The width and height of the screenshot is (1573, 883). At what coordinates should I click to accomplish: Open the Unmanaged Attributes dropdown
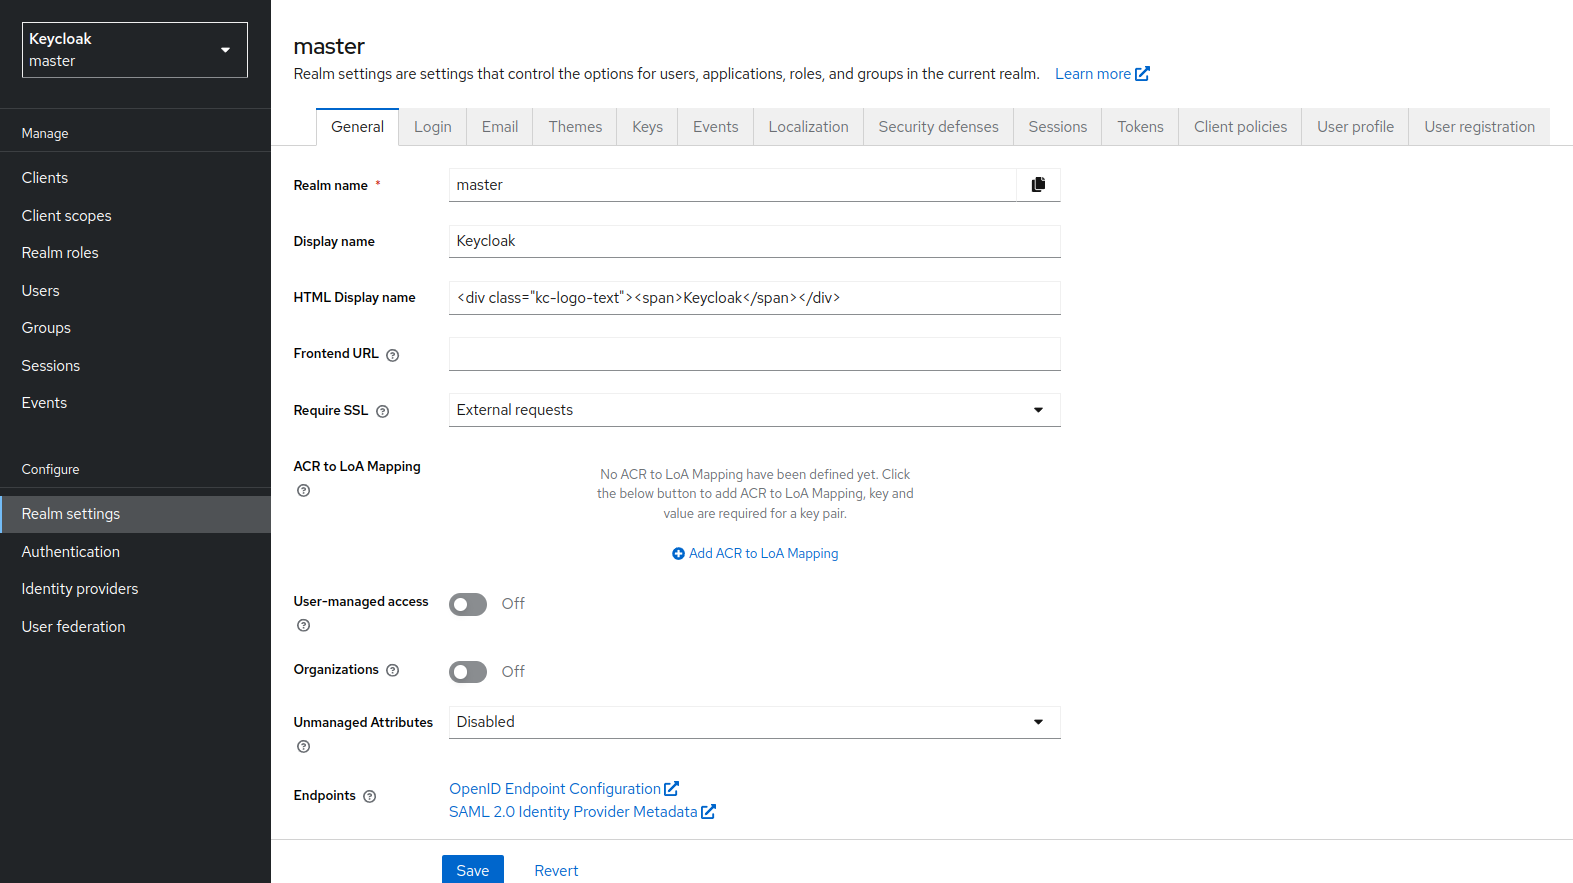755,722
